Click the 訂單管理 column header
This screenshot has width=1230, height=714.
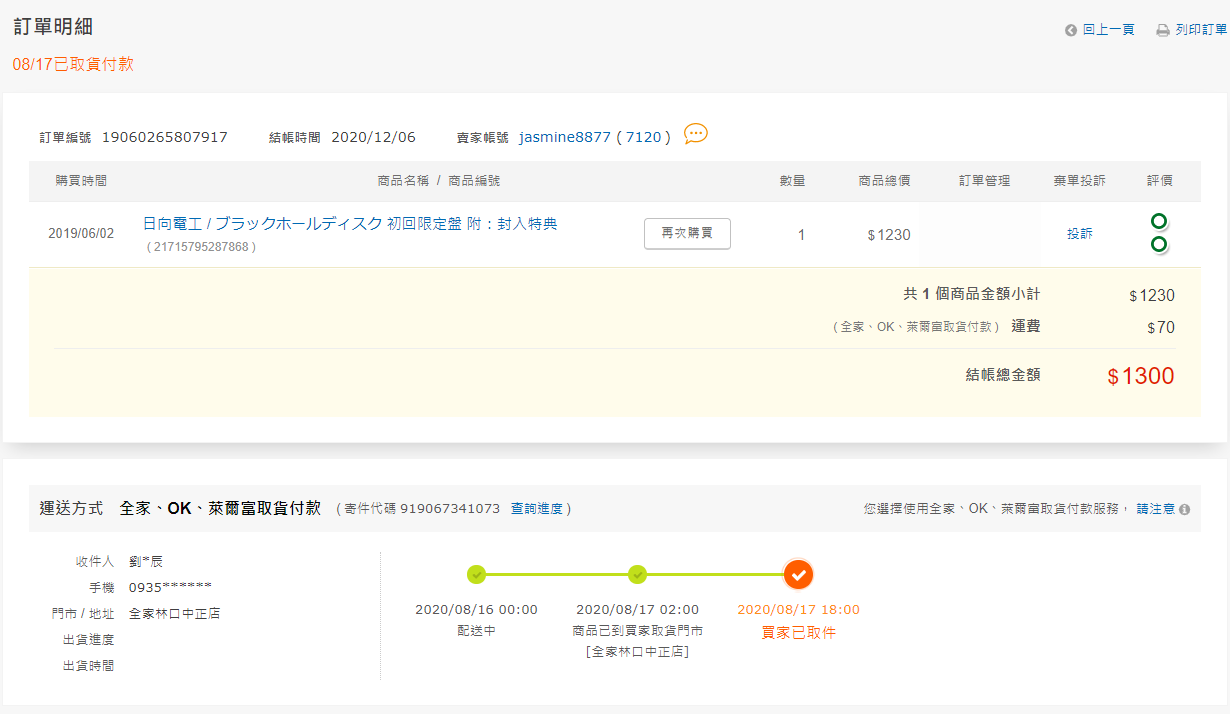tap(985, 181)
